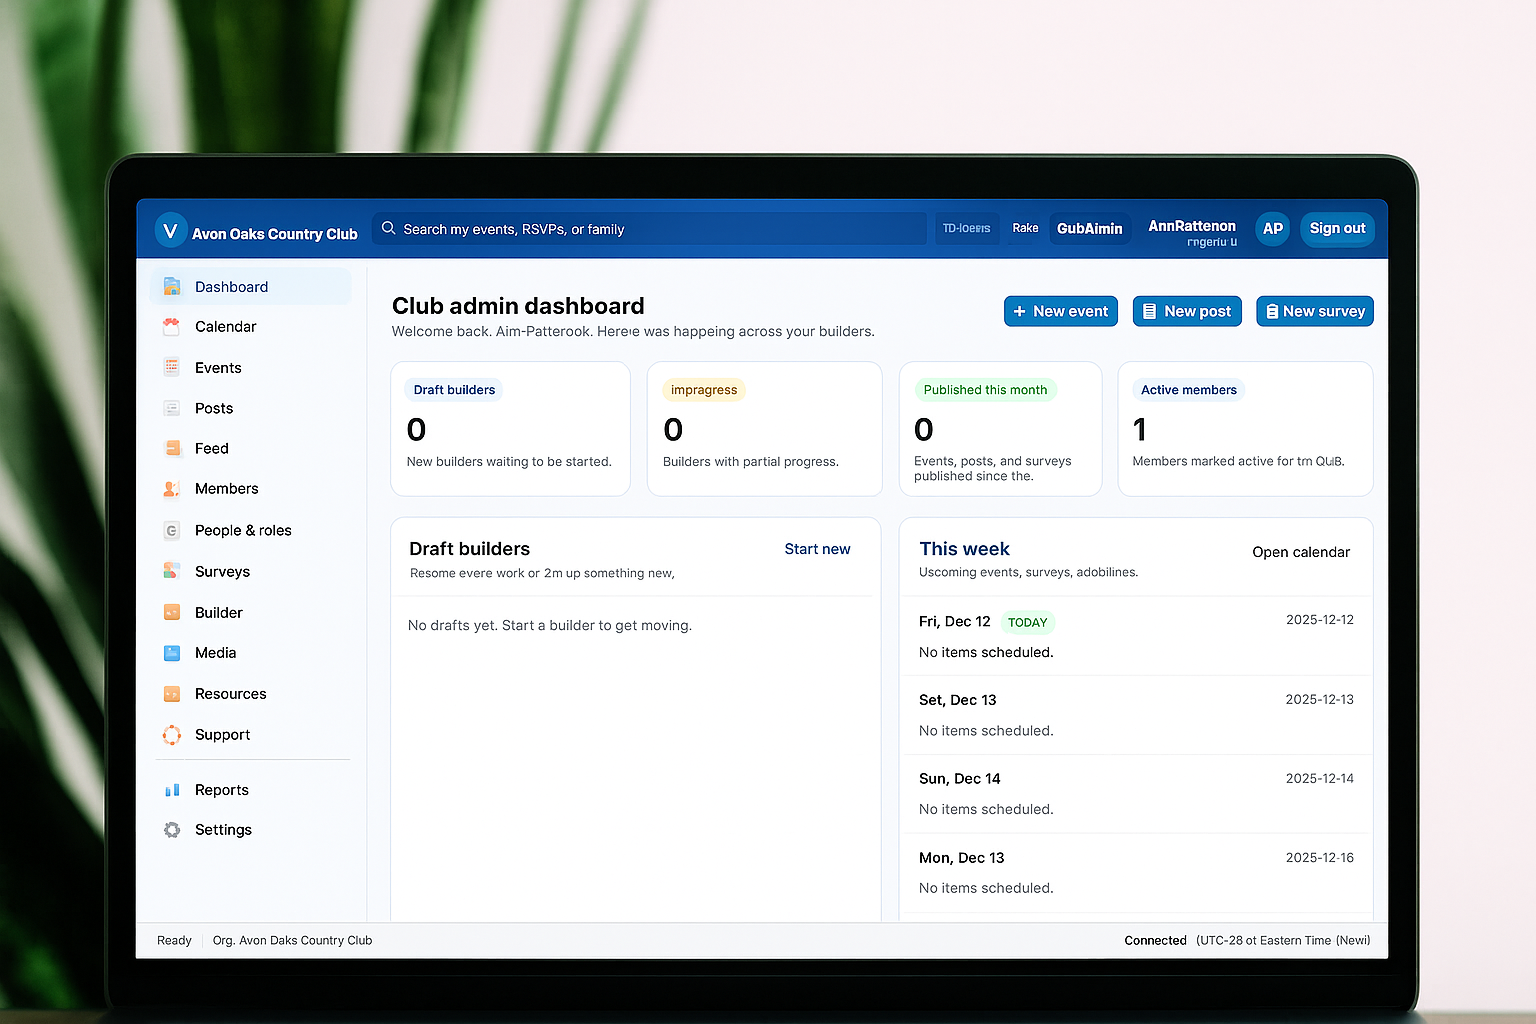The width and height of the screenshot is (1536, 1024).
Task: Open calendar from the This week panel
Action: click(x=1300, y=551)
